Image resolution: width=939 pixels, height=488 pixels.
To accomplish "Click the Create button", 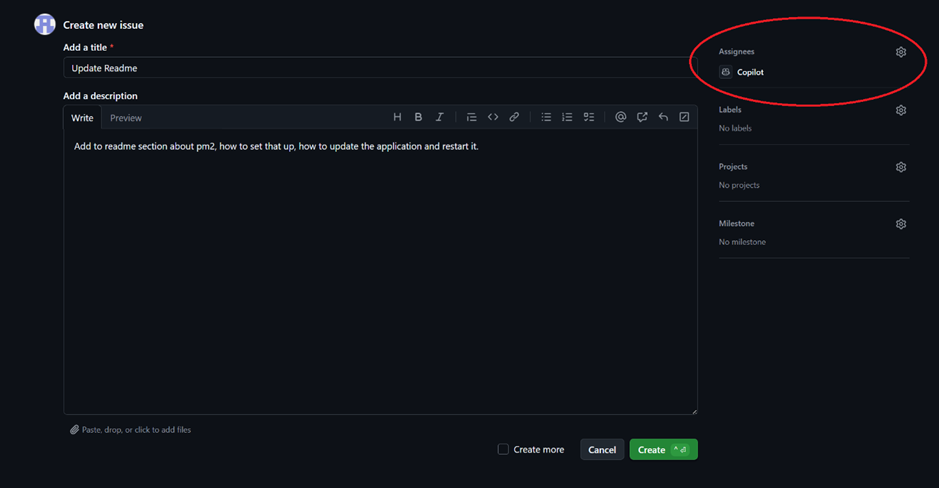I will point(664,450).
